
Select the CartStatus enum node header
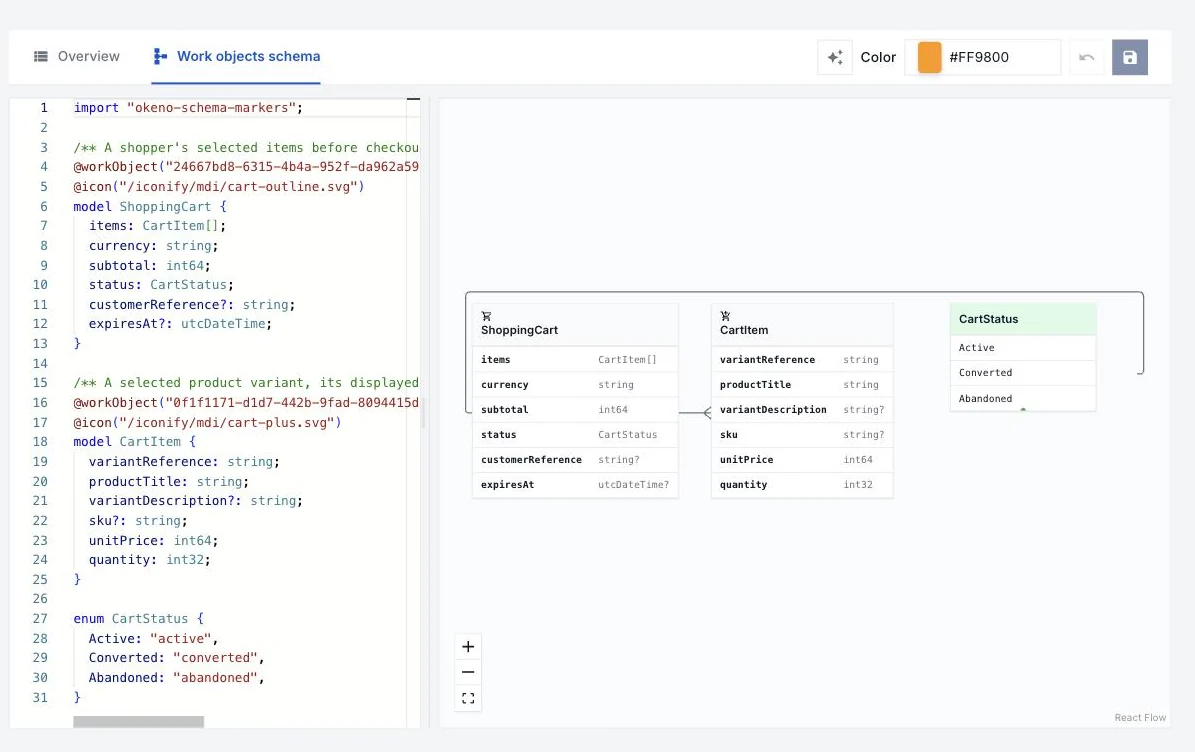[x=1023, y=319]
